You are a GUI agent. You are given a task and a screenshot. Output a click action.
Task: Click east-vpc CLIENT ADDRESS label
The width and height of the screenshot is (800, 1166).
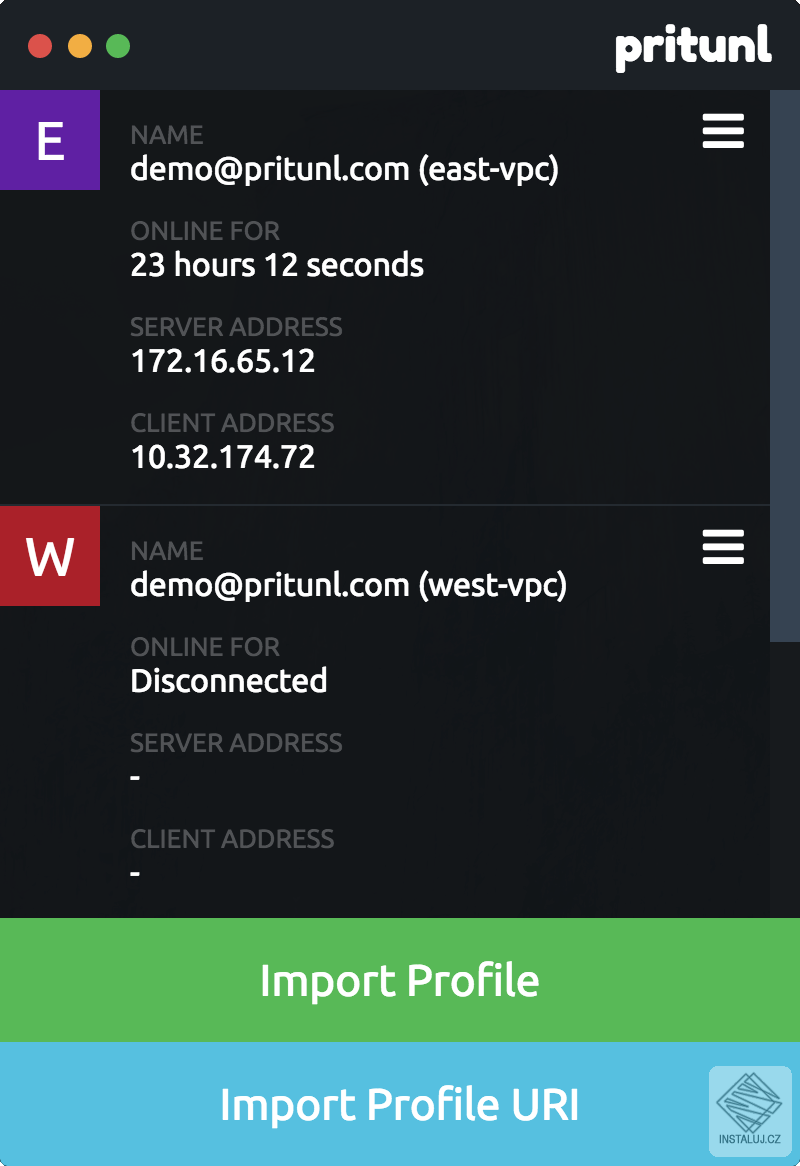click(x=232, y=423)
